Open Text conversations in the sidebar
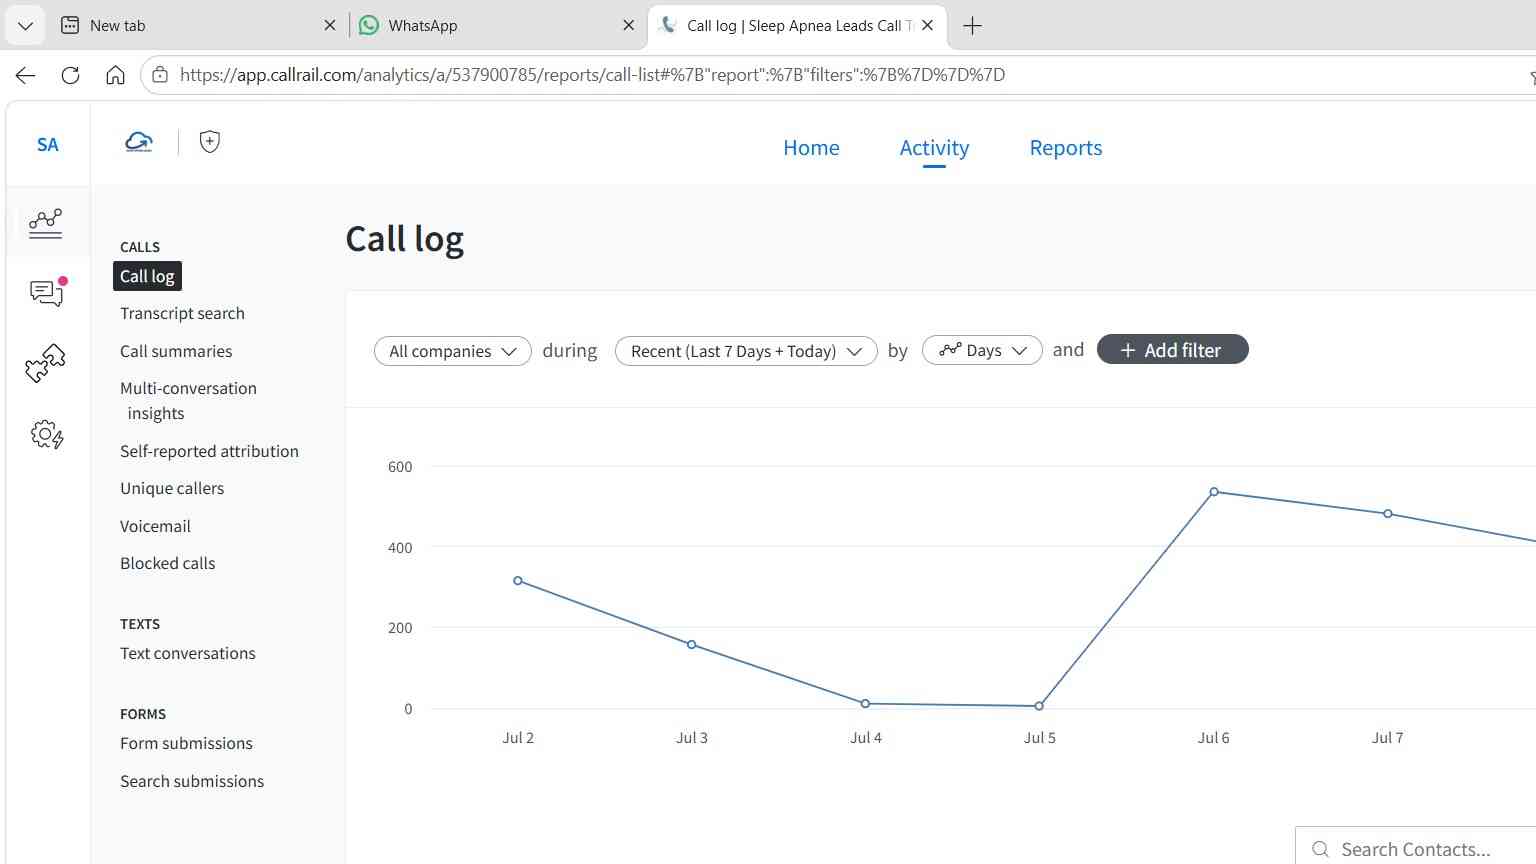 [188, 653]
